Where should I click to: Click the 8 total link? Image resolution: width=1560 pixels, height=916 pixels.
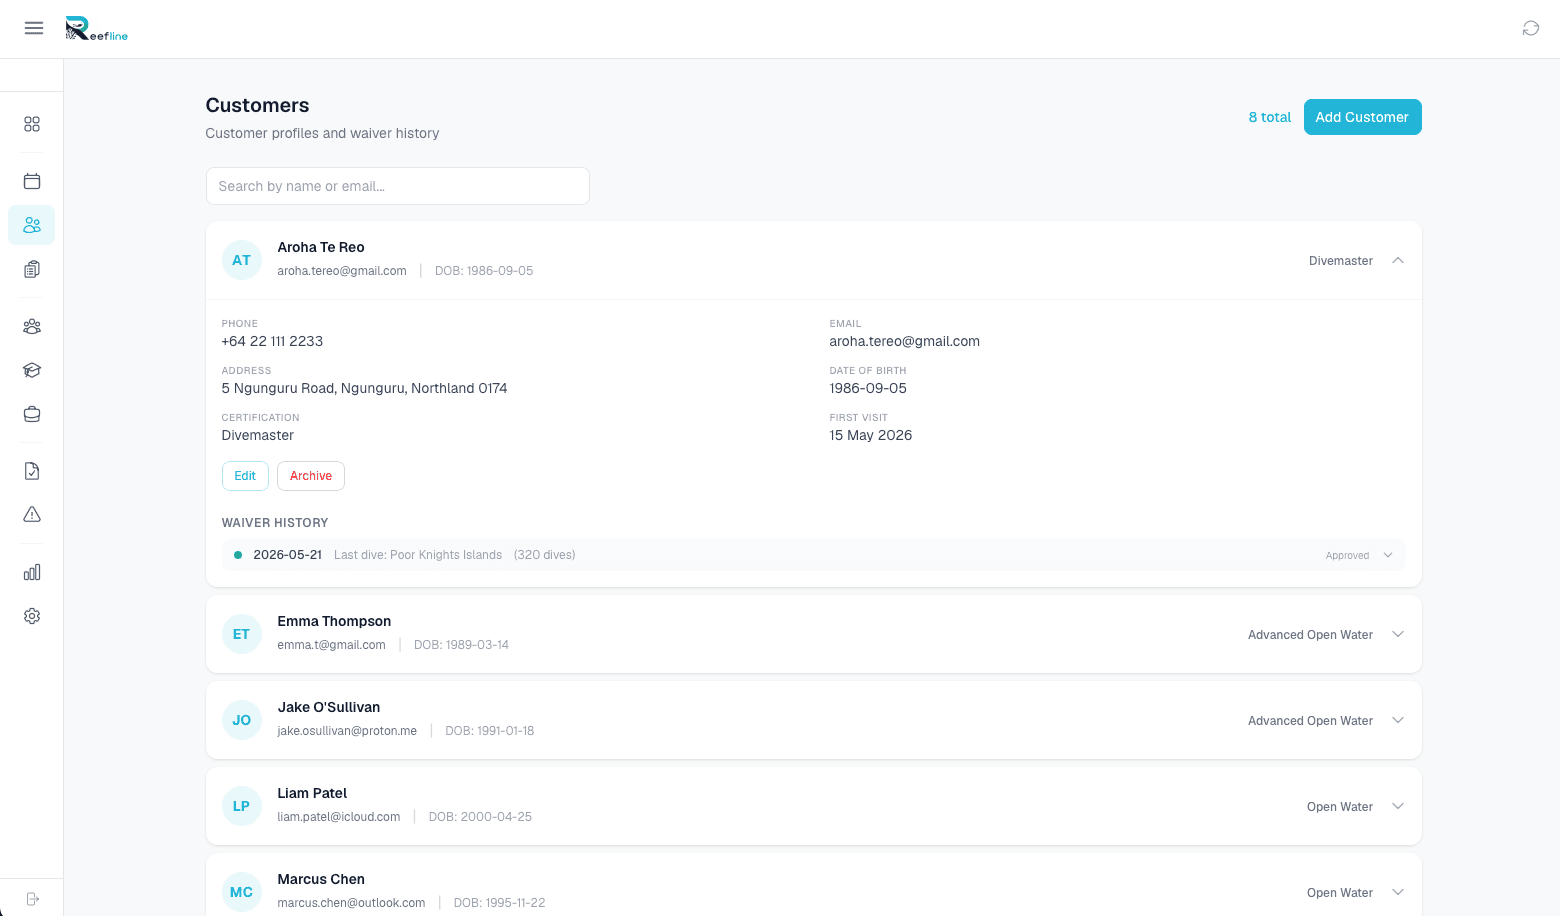(1270, 117)
